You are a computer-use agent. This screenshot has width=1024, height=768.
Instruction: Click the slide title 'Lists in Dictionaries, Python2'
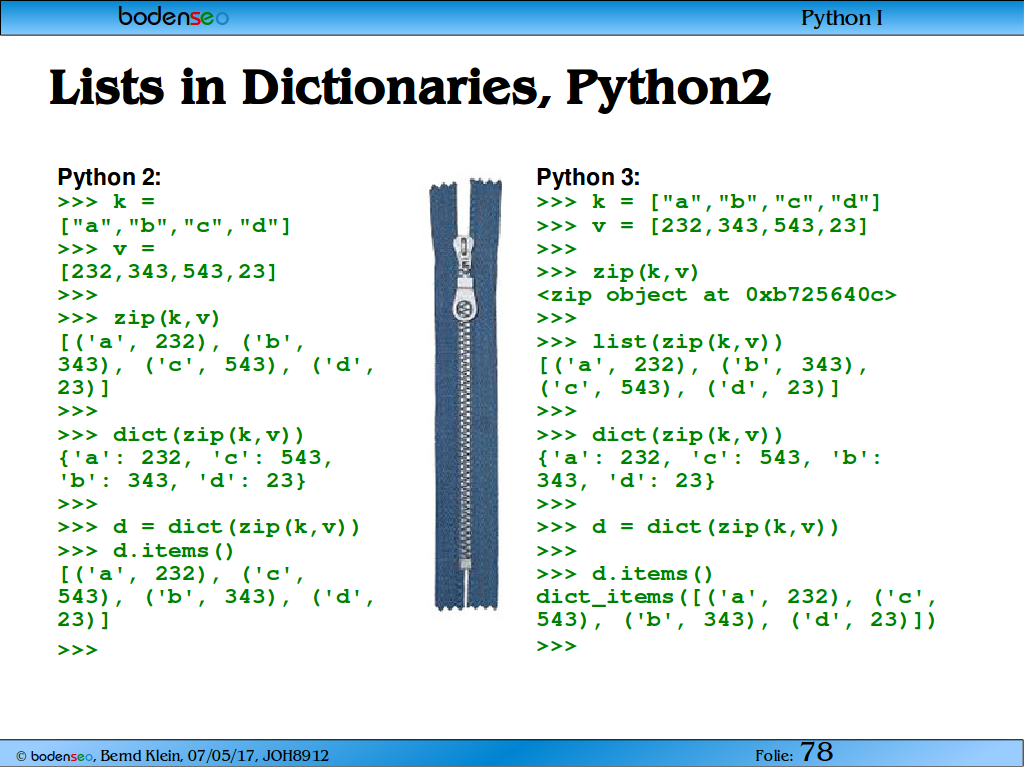pyautogui.click(x=410, y=88)
